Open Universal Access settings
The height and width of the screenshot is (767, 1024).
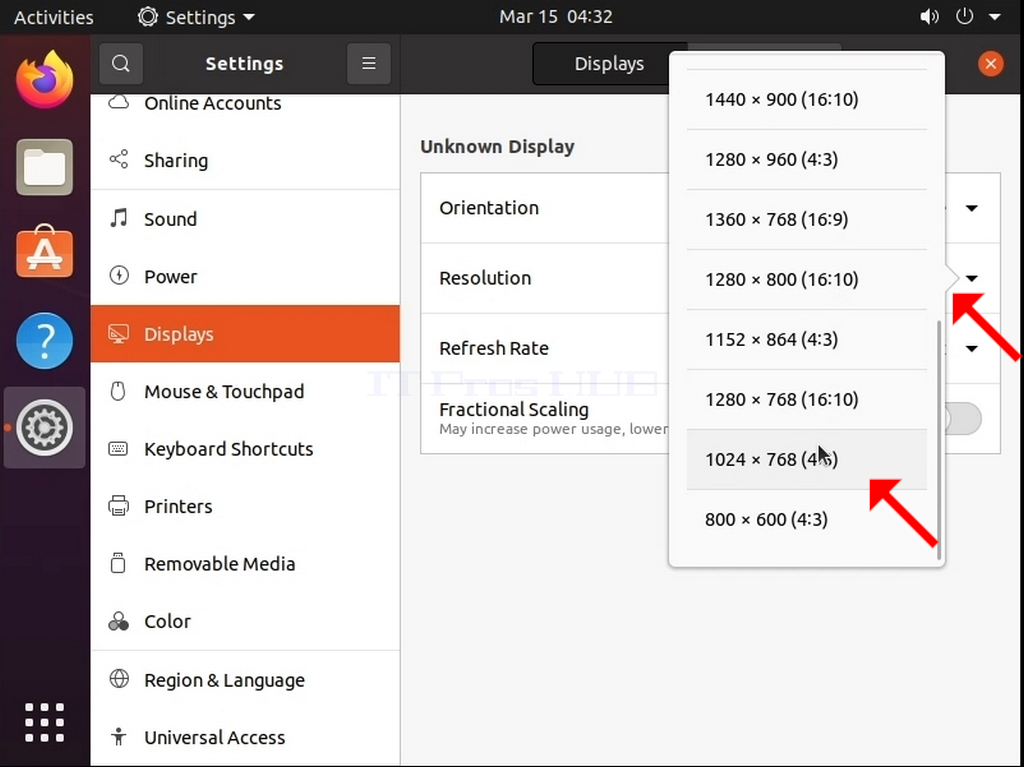(x=246, y=738)
